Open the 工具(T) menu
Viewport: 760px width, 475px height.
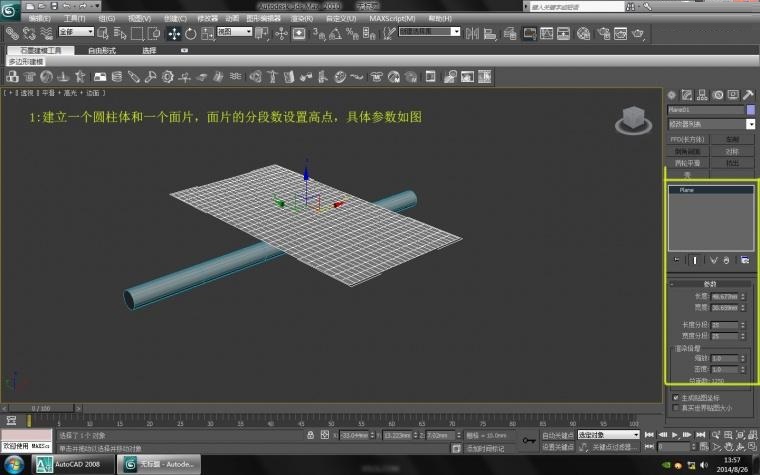(x=74, y=18)
